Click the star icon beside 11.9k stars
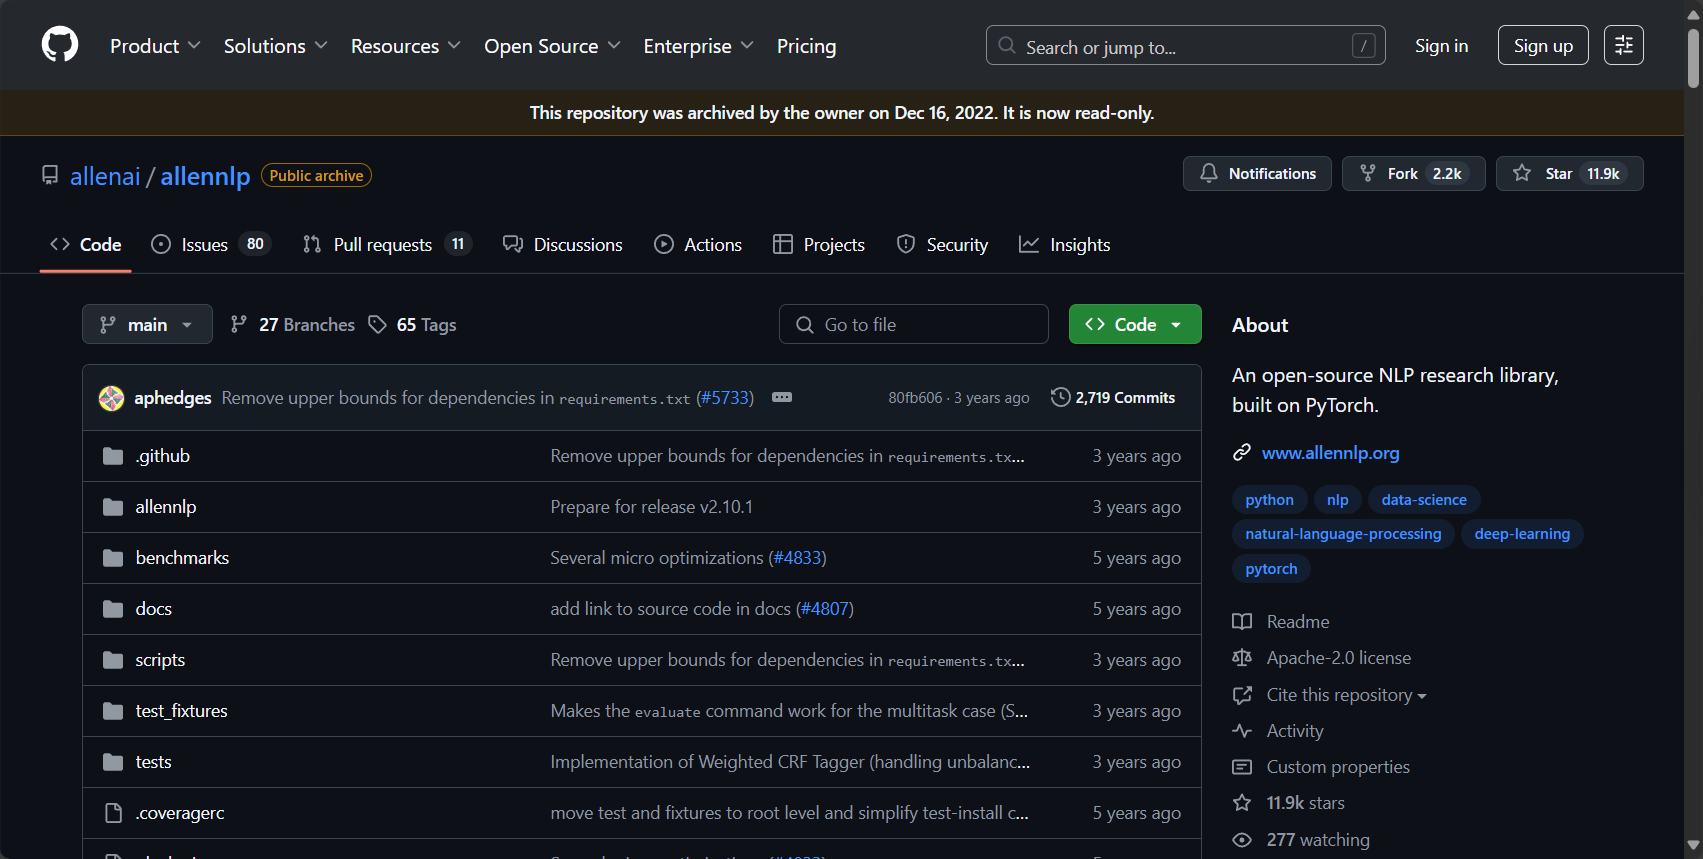 click(x=1242, y=803)
